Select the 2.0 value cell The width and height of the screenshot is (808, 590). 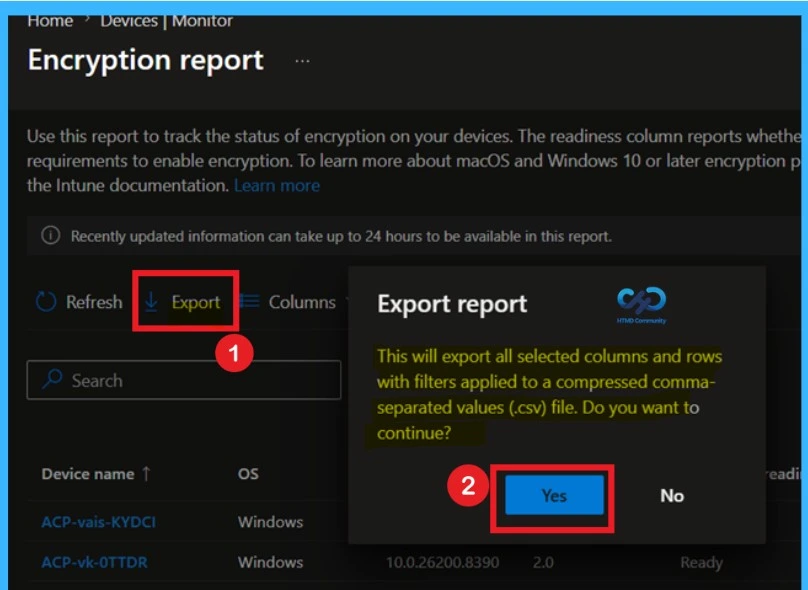click(543, 562)
